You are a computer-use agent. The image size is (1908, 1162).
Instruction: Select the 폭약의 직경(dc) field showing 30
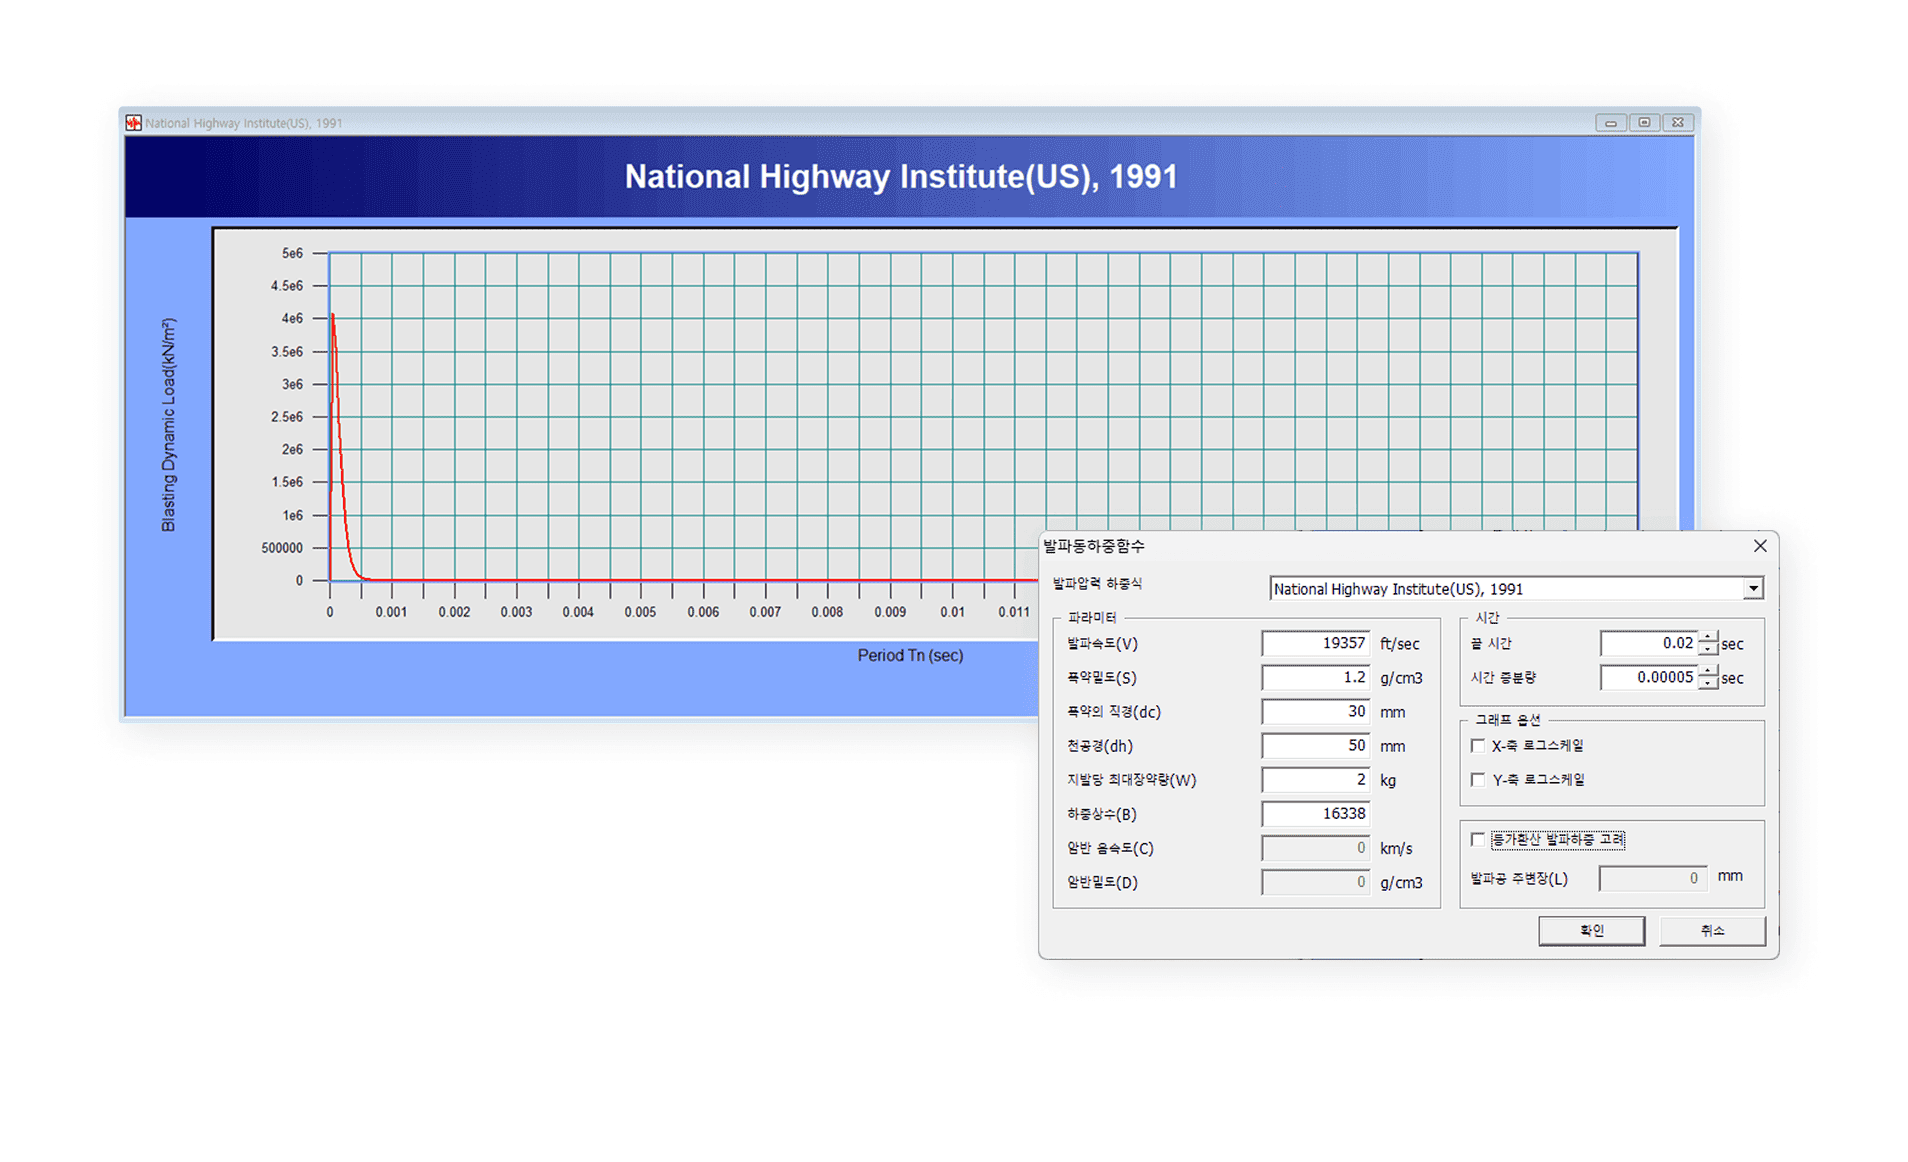pyautogui.click(x=1315, y=712)
